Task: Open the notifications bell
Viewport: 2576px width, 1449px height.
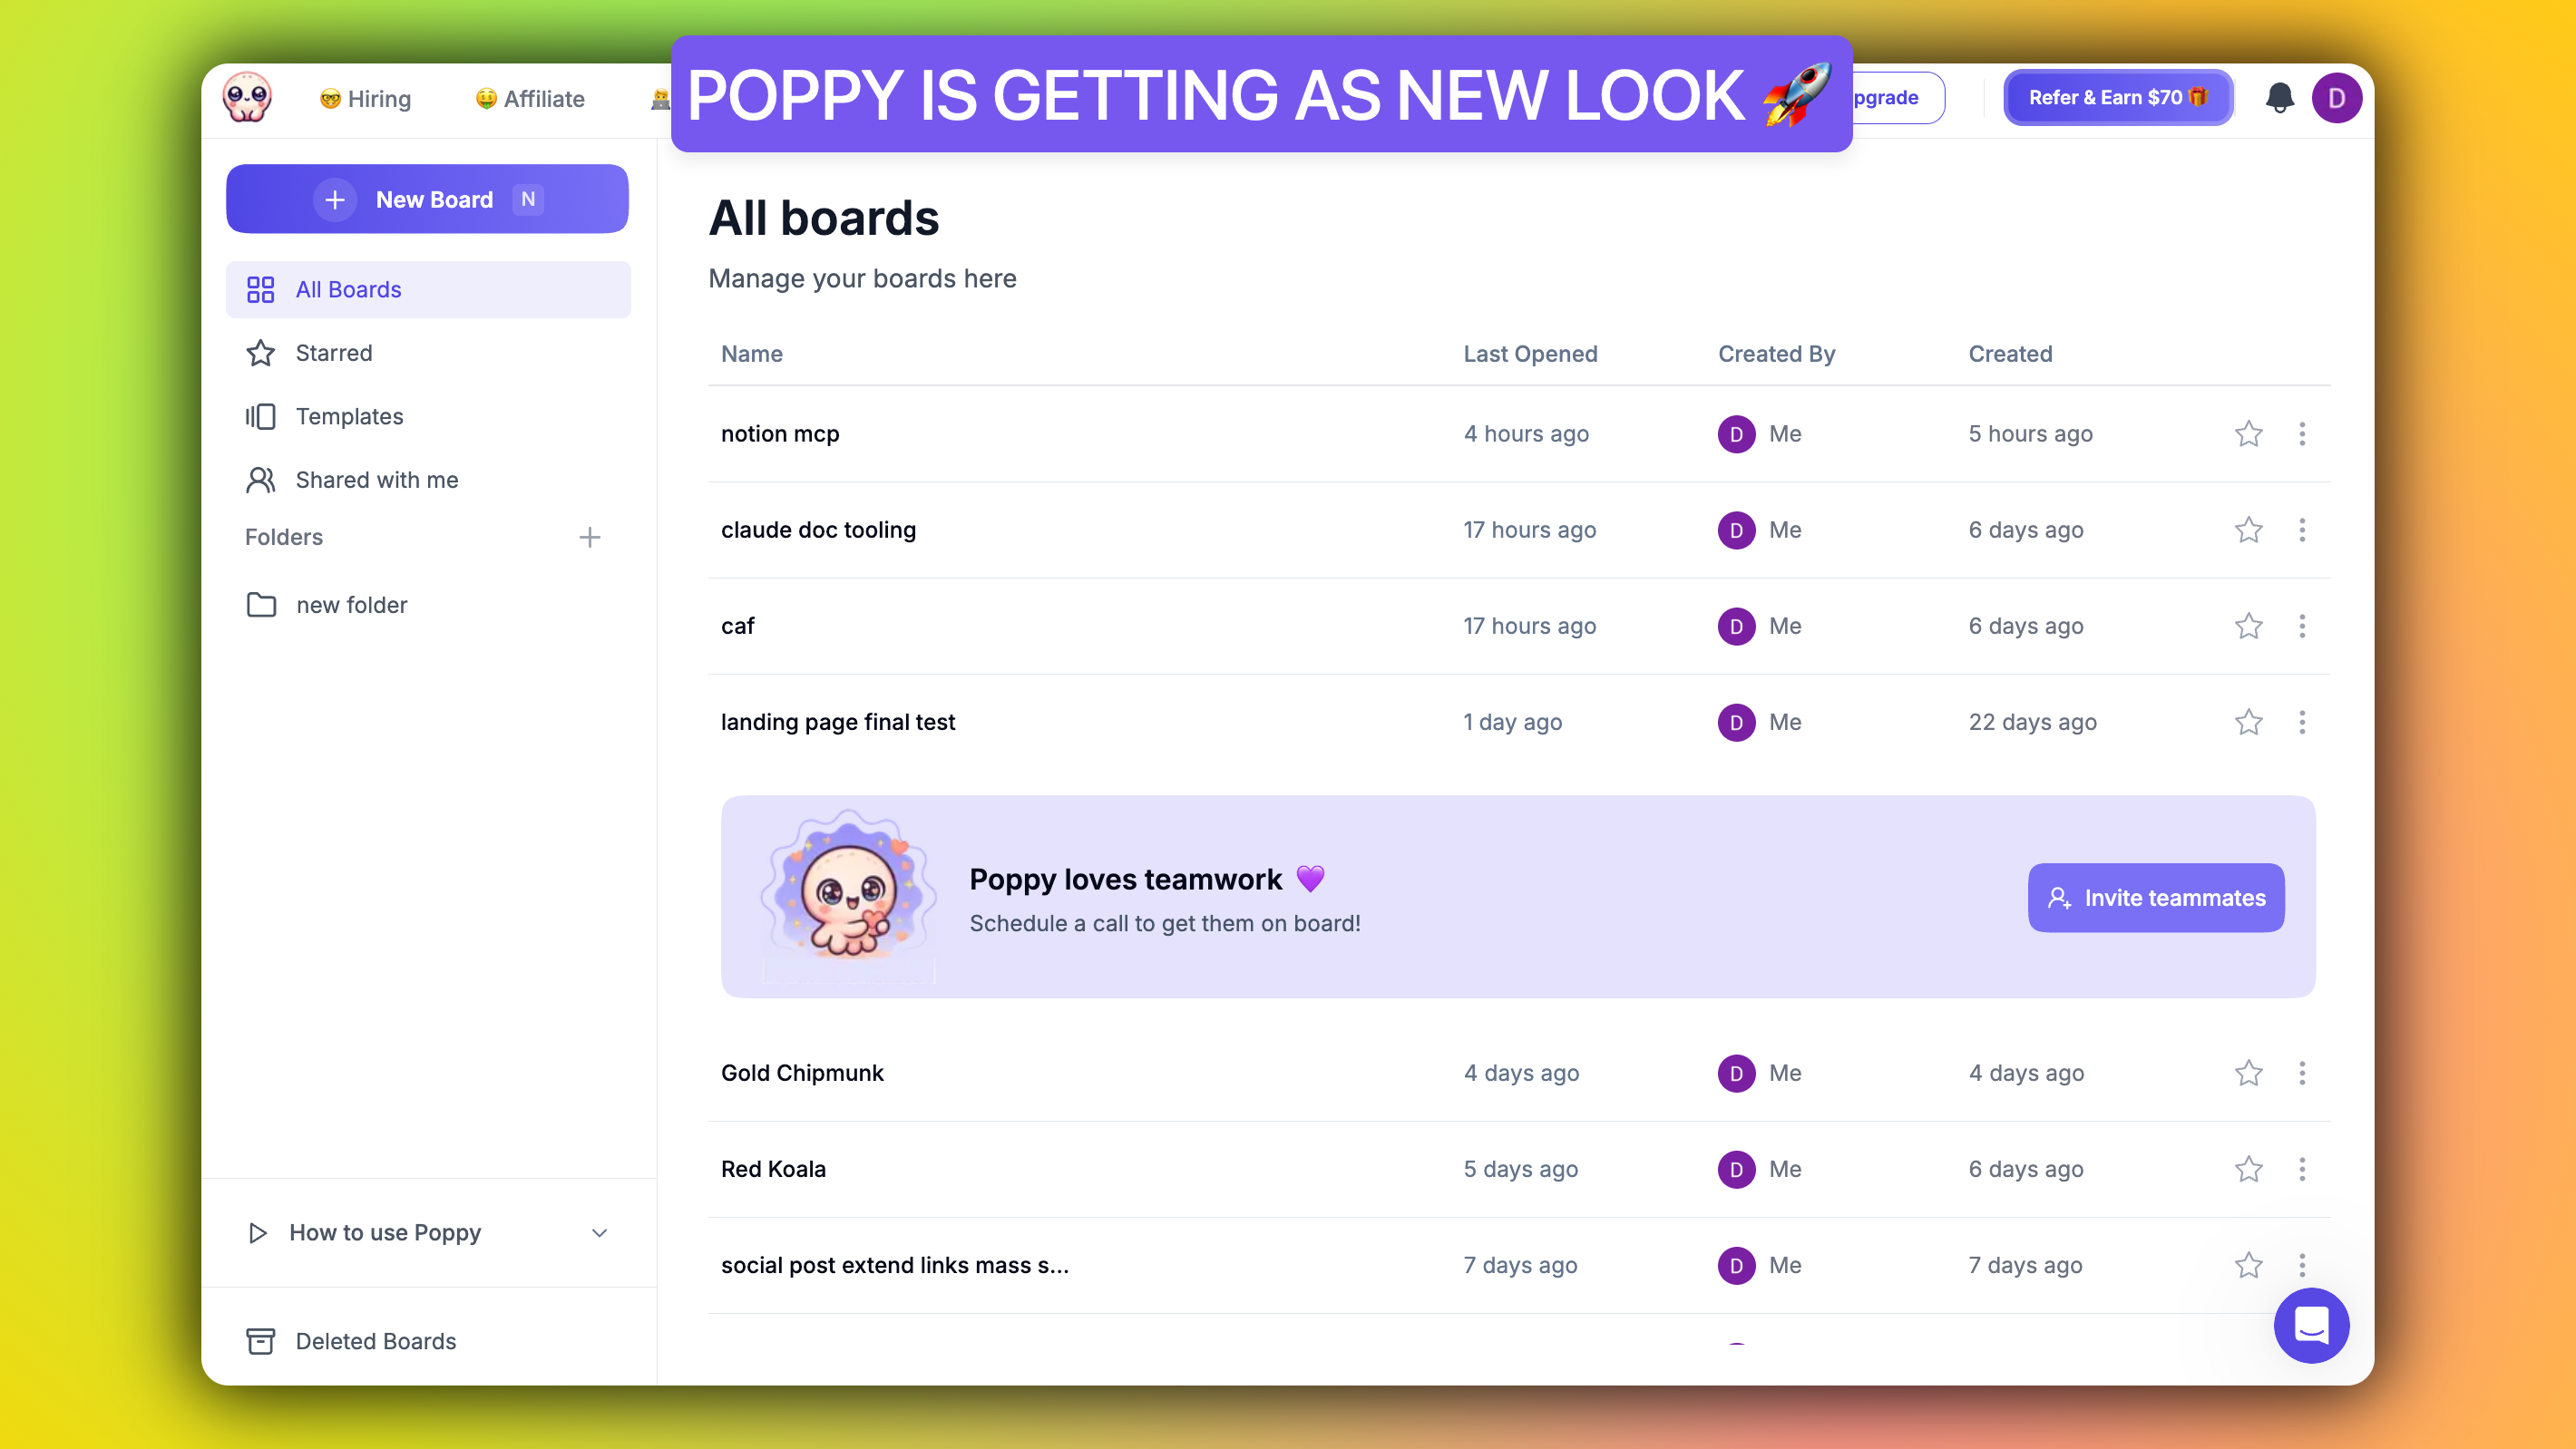Action: pos(2279,97)
